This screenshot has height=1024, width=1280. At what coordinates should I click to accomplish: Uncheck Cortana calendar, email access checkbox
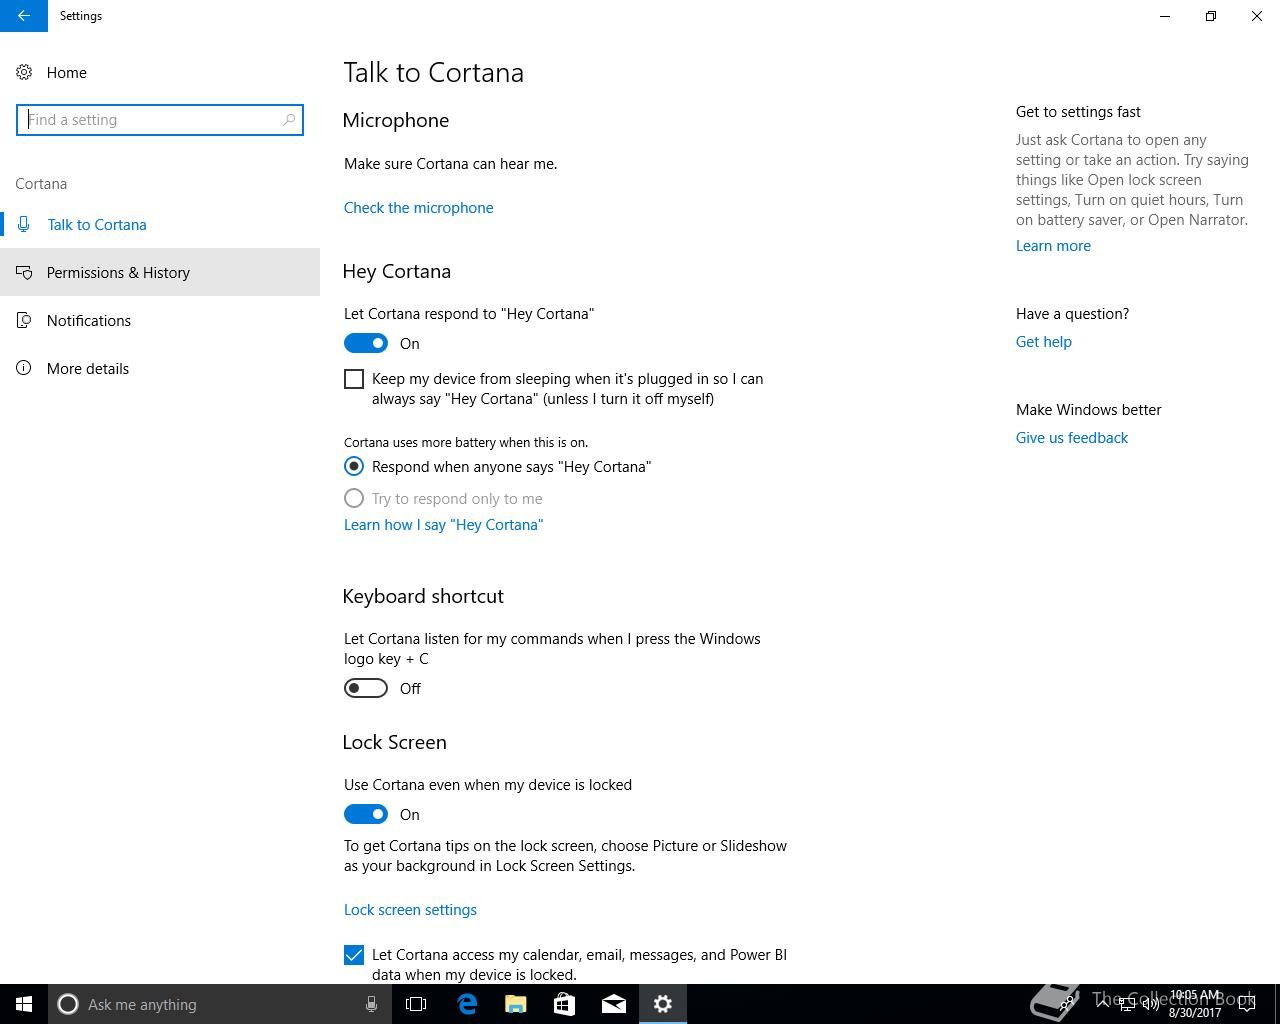coord(354,955)
